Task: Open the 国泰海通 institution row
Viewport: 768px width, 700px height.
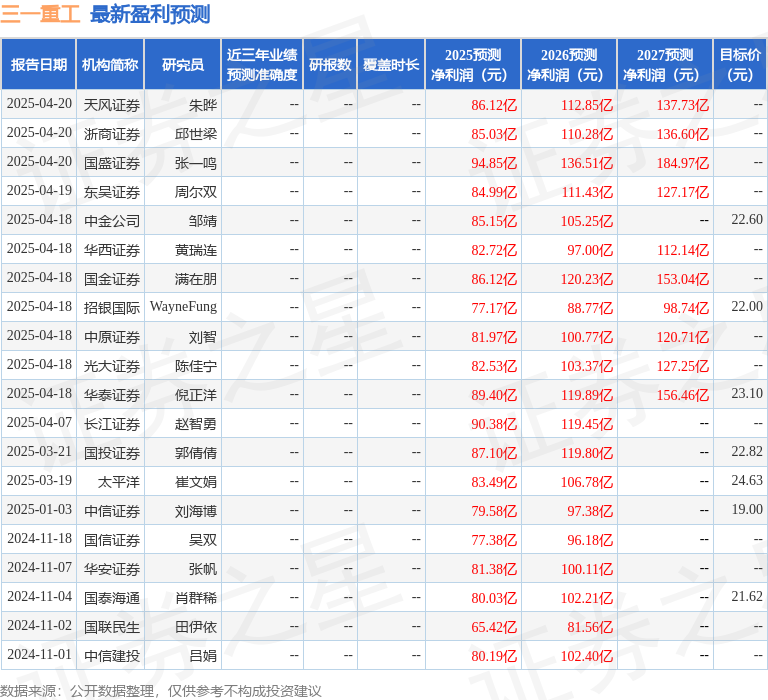Action: click(x=112, y=597)
